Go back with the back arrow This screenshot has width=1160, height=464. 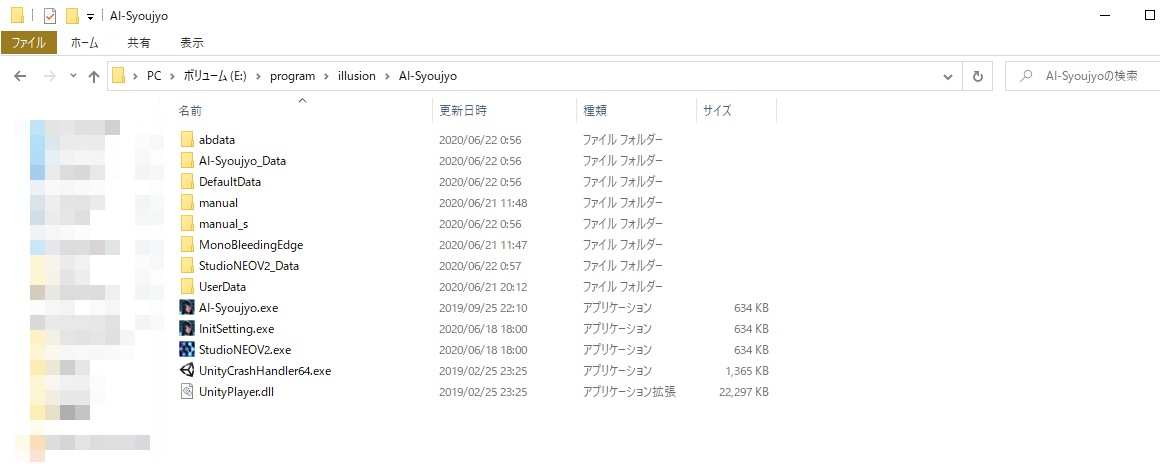pyautogui.click(x=20, y=75)
